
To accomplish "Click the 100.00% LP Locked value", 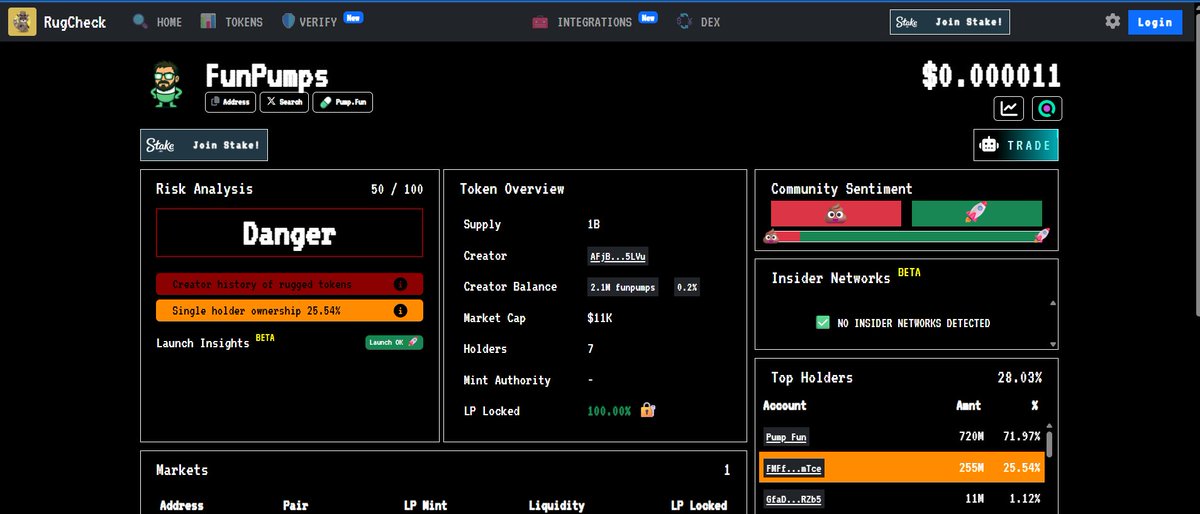I will 610,411.
